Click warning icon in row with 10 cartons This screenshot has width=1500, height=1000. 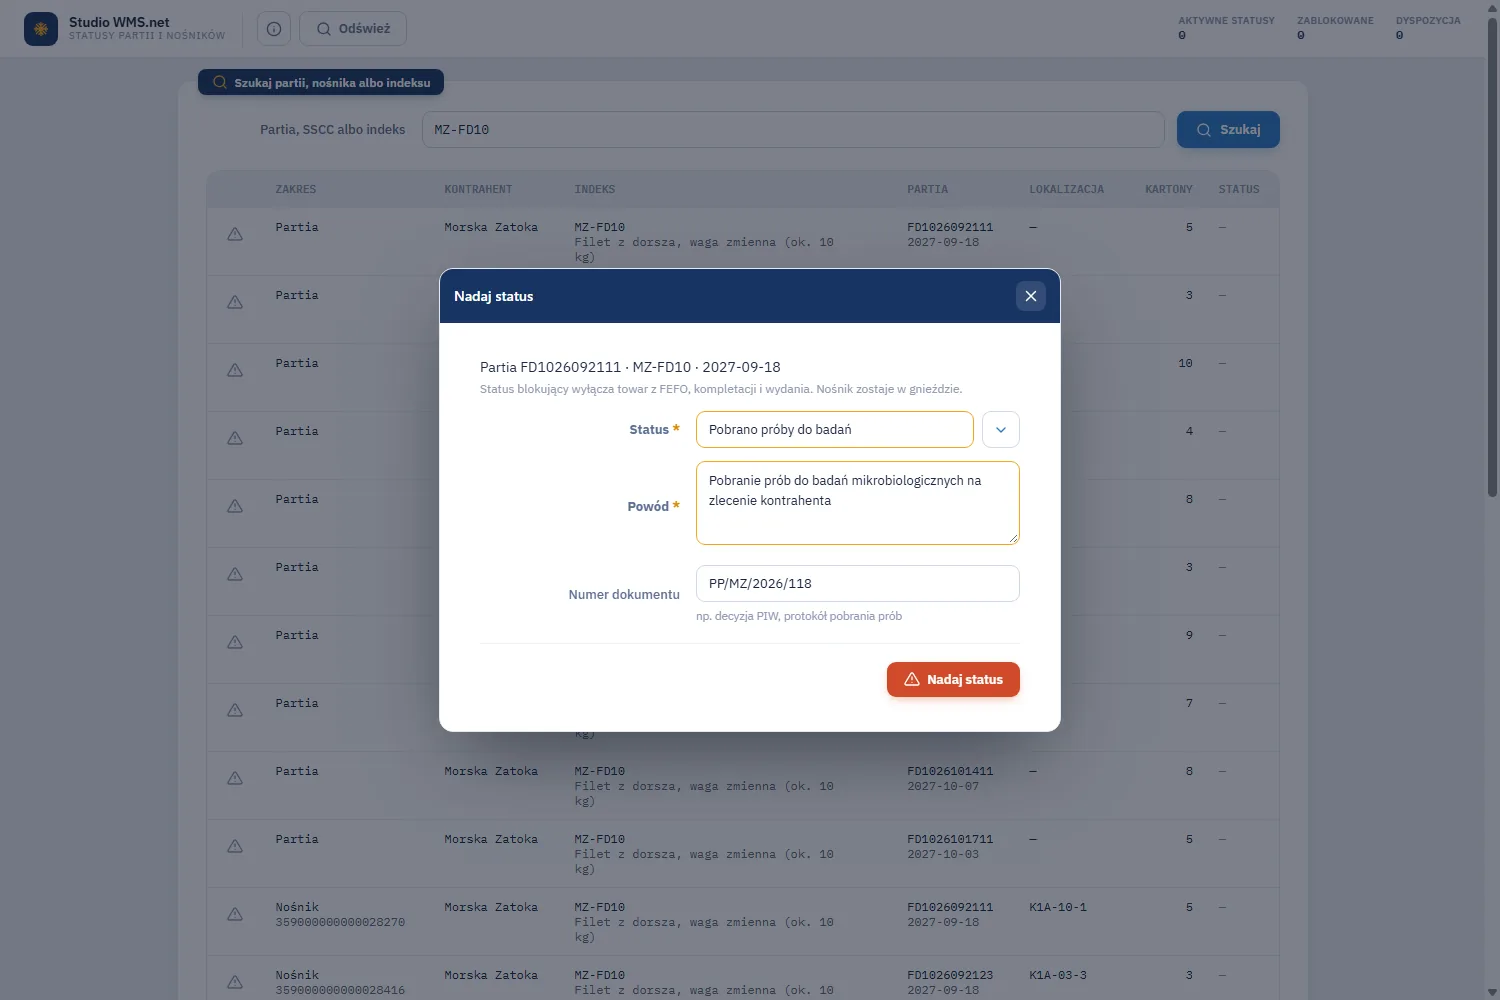pyautogui.click(x=235, y=370)
